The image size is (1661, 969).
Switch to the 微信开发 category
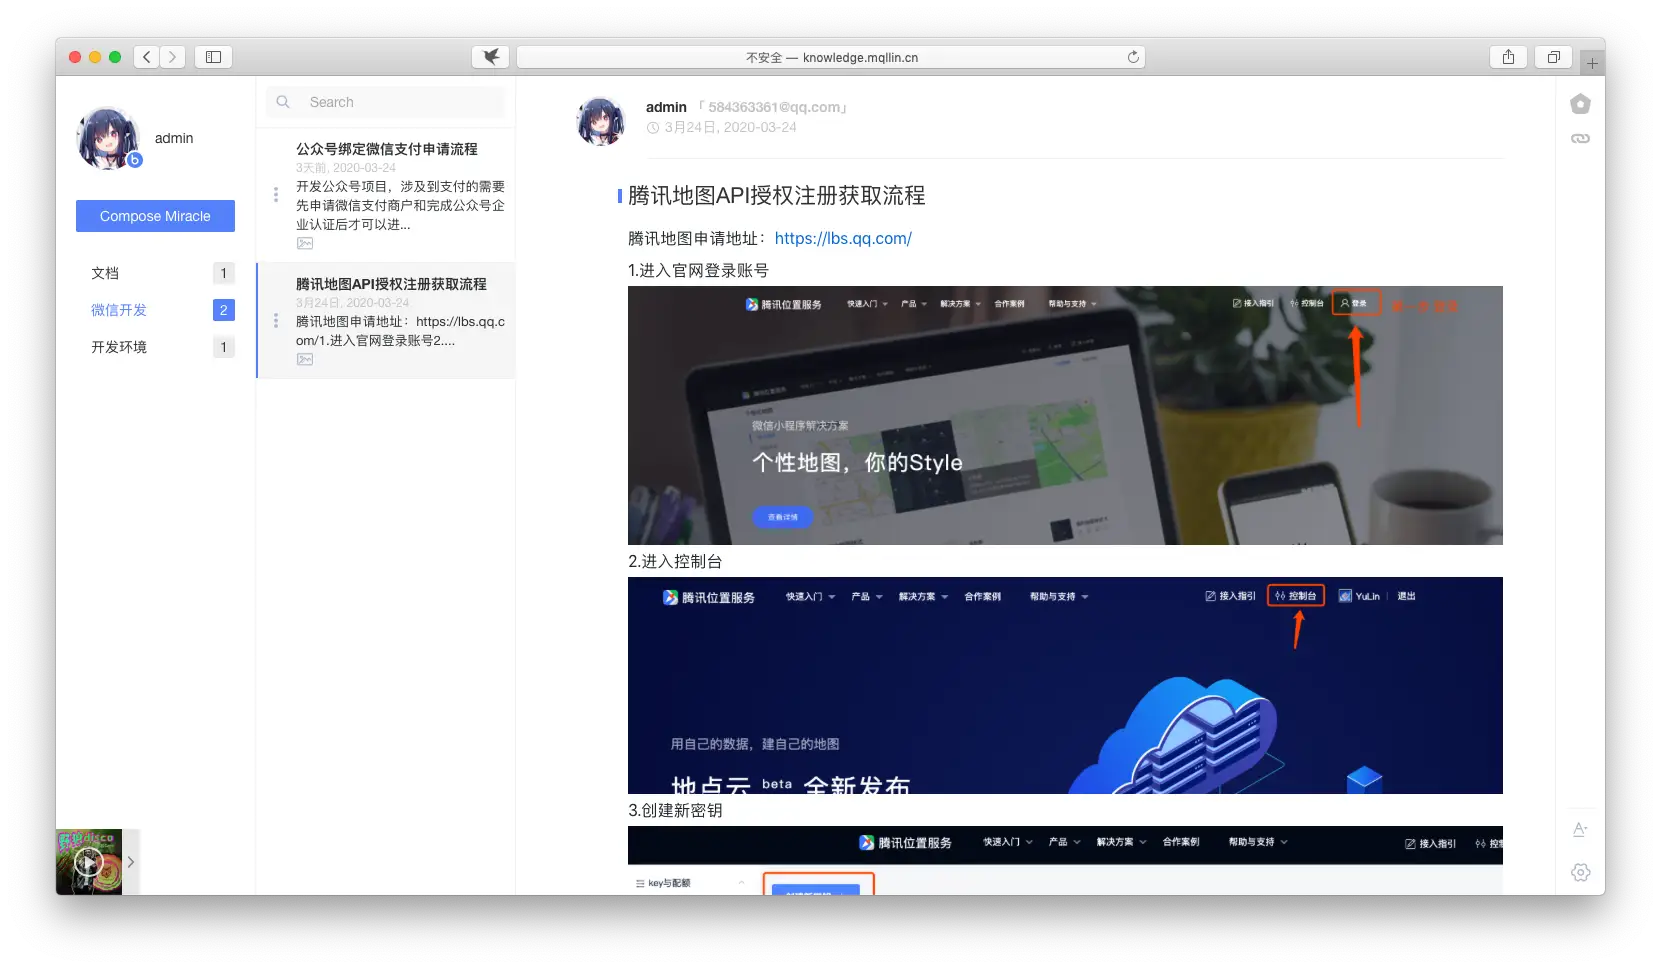117,310
